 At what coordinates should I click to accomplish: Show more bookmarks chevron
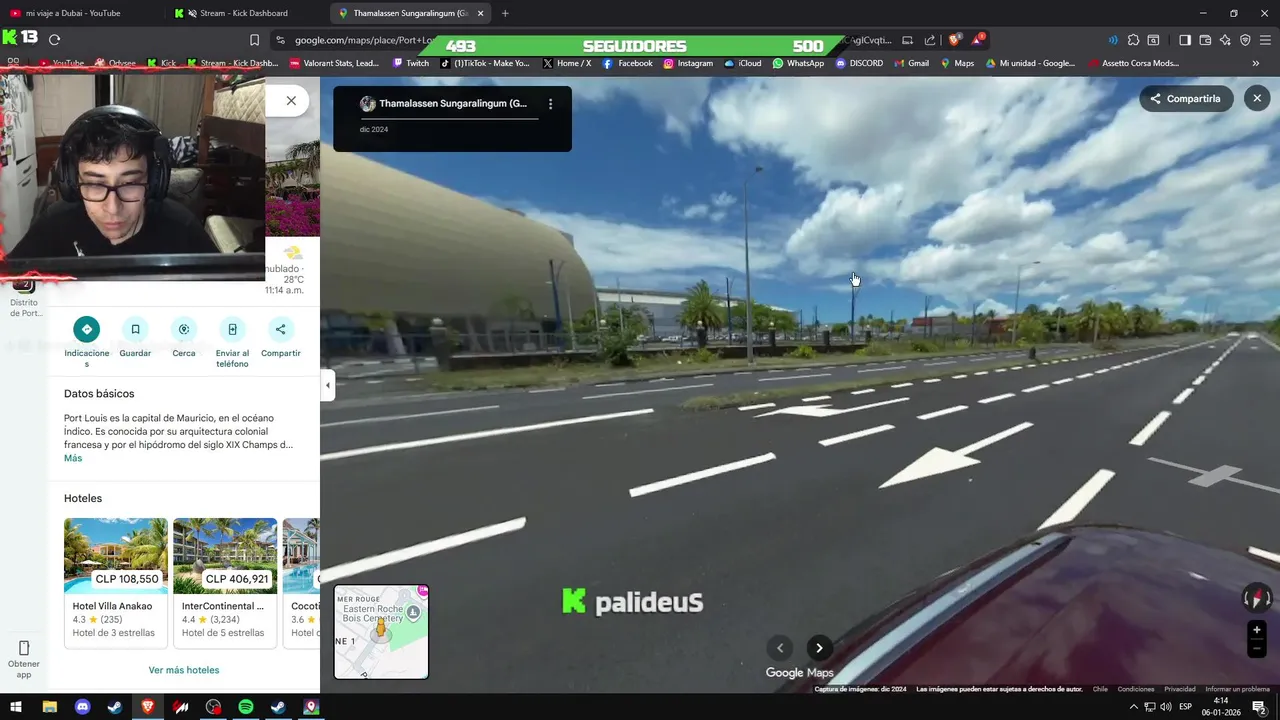point(1256,63)
